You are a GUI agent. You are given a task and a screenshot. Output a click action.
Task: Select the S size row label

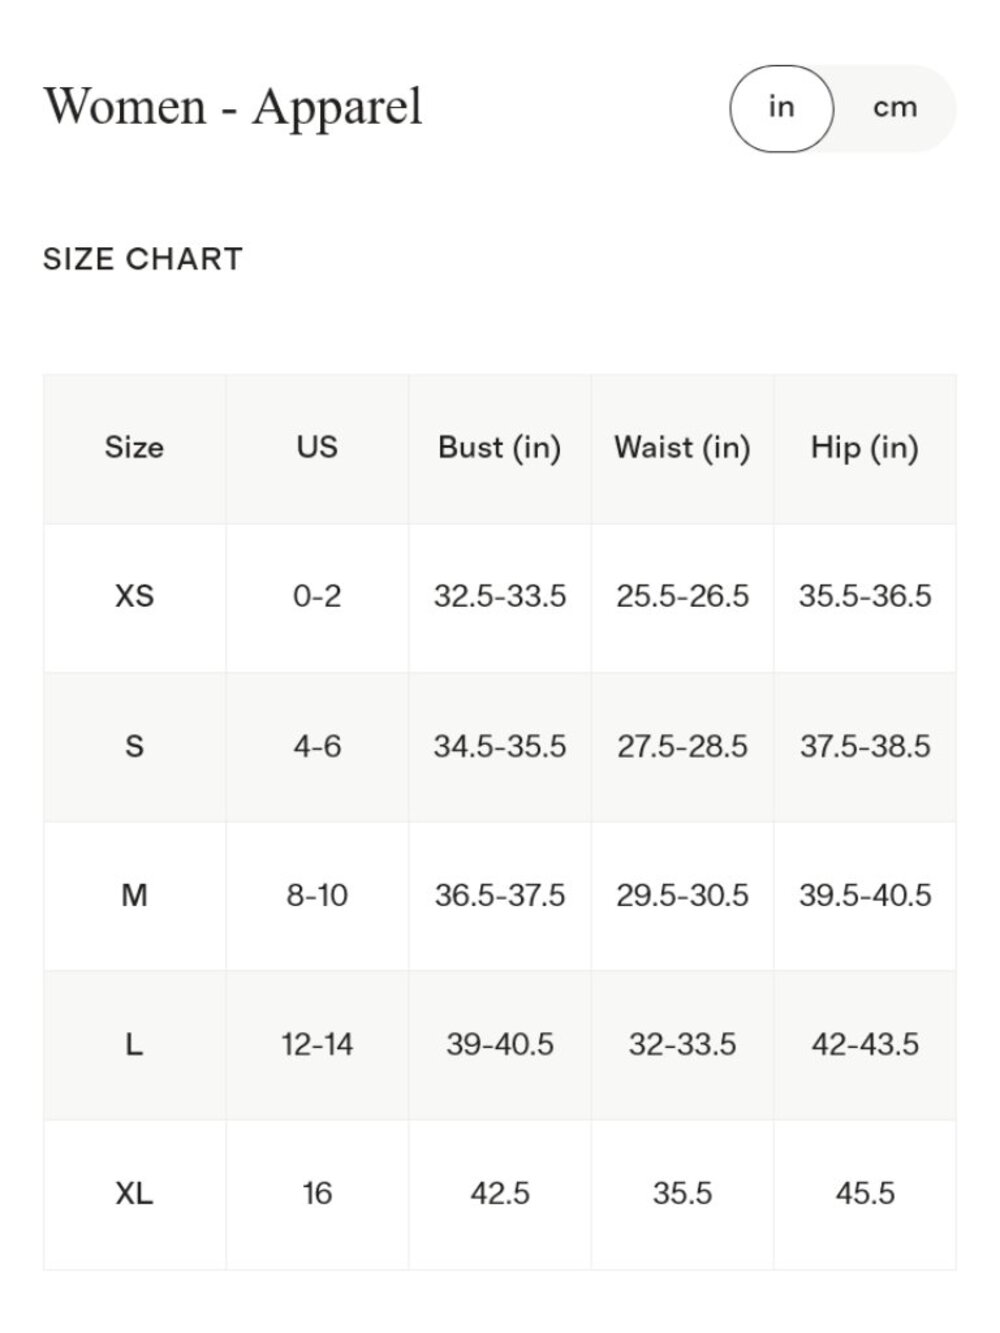coord(134,747)
